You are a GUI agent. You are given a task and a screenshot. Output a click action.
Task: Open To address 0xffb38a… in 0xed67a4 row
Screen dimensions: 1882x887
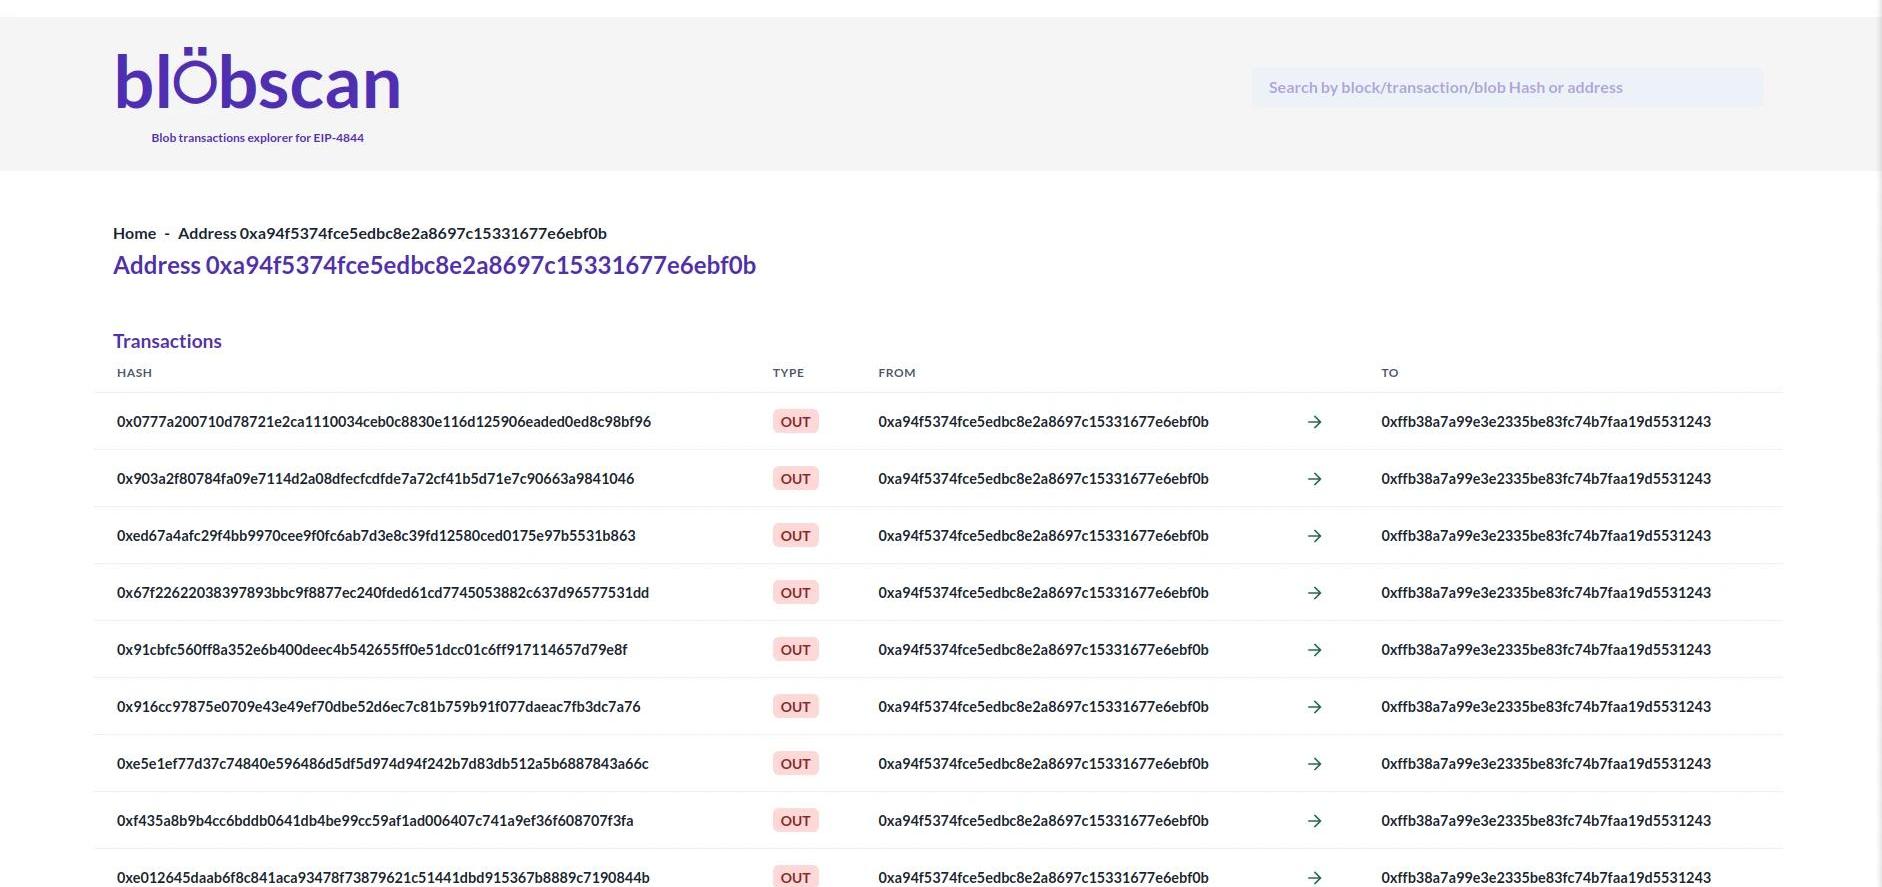pos(1546,536)
